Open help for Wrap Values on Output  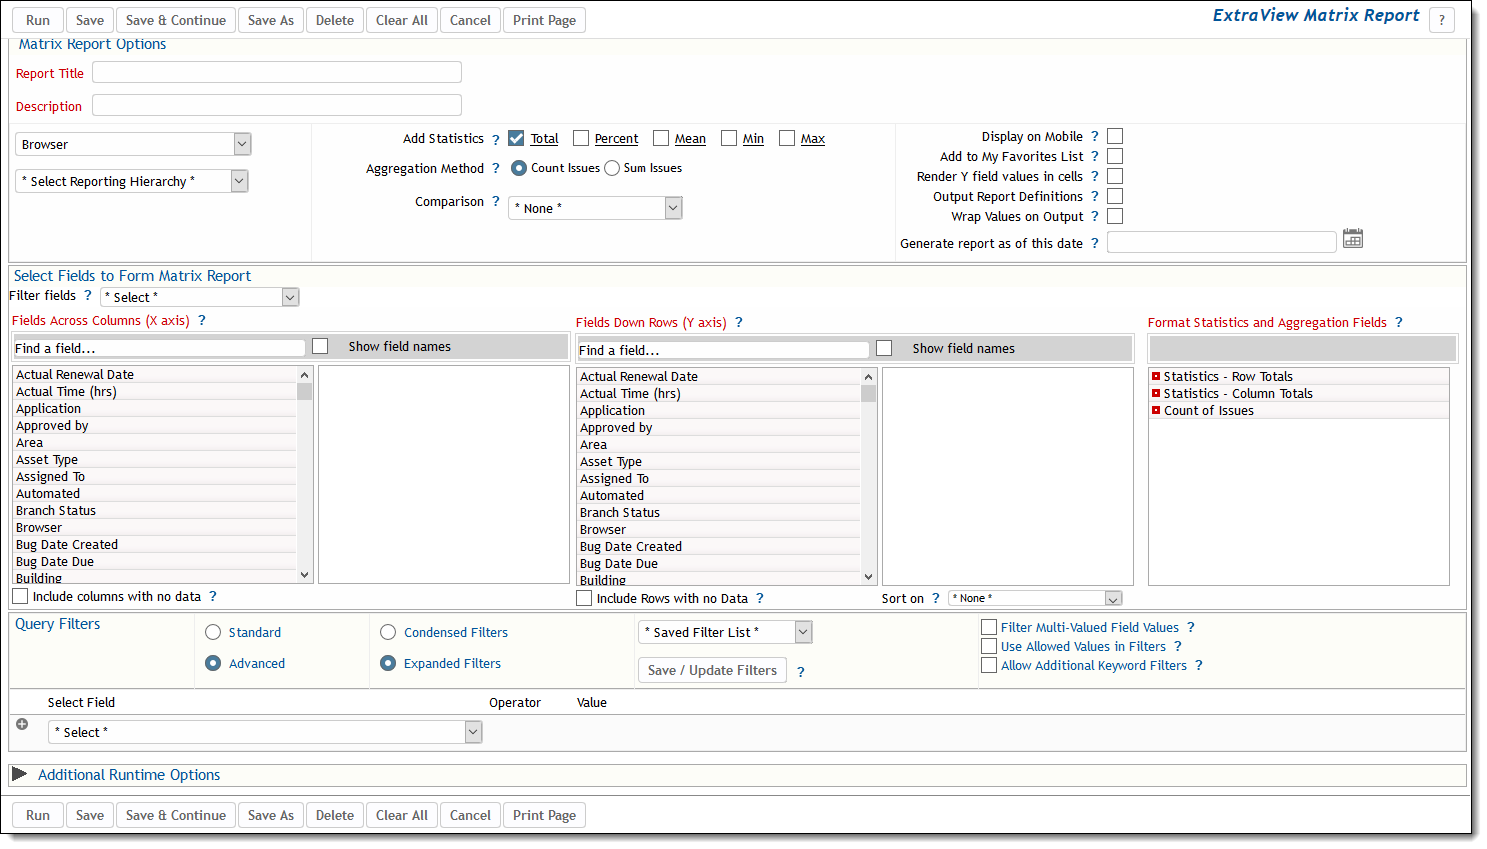pos(1094,216)
